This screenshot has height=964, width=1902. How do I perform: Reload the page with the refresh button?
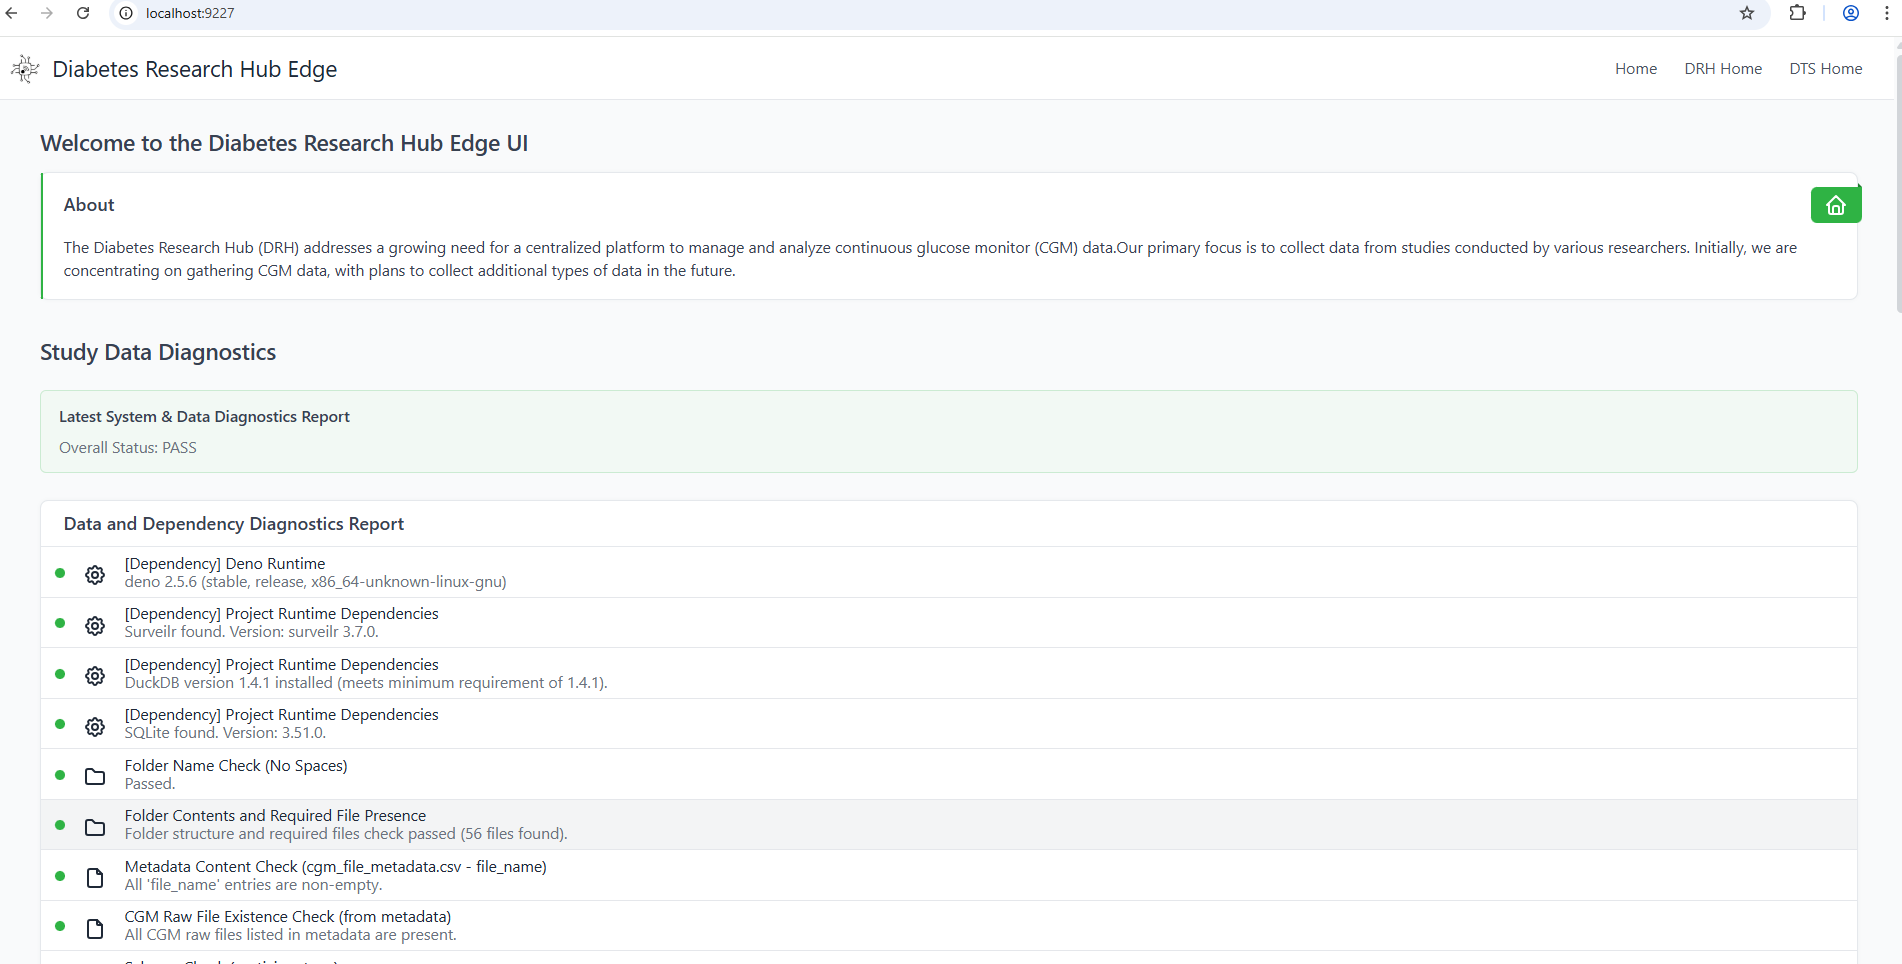coord(83,13)
